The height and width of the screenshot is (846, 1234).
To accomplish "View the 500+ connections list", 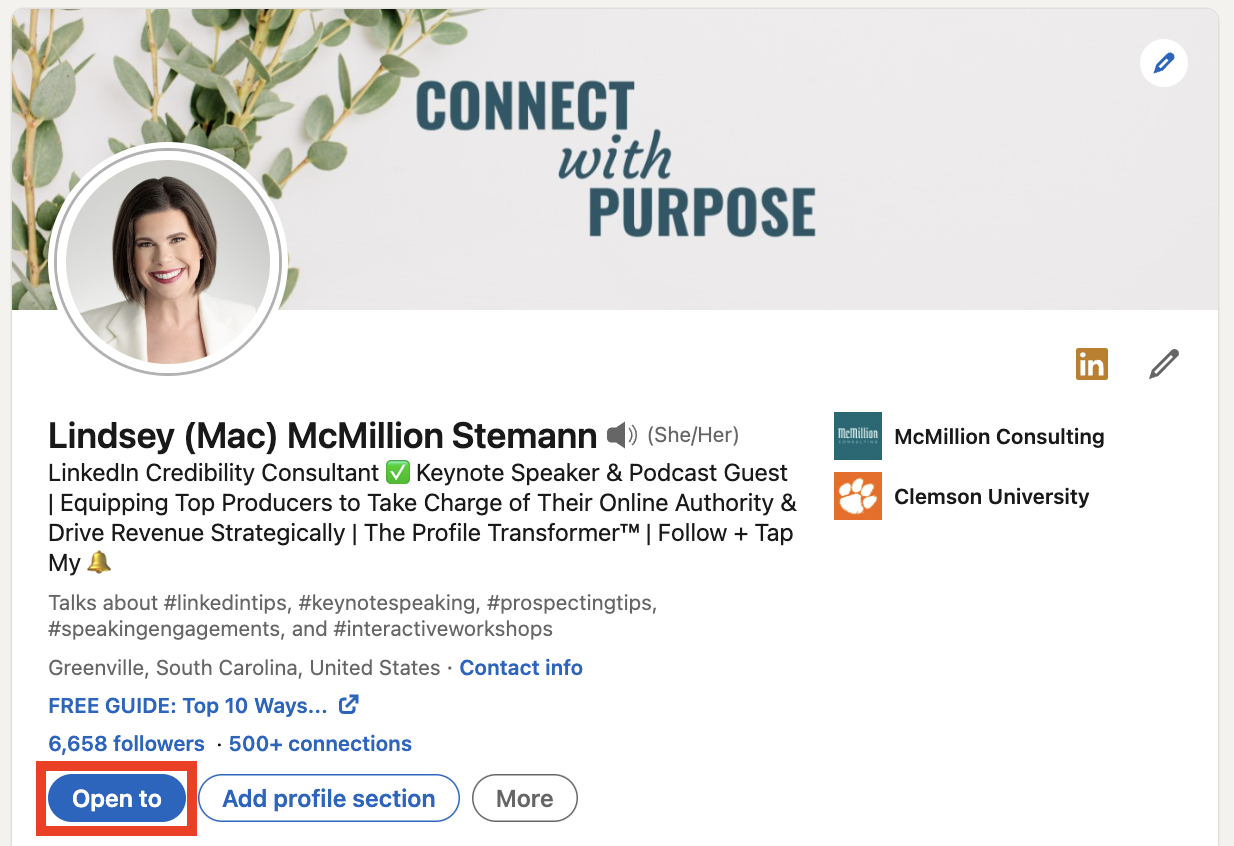I will [320, 744].
